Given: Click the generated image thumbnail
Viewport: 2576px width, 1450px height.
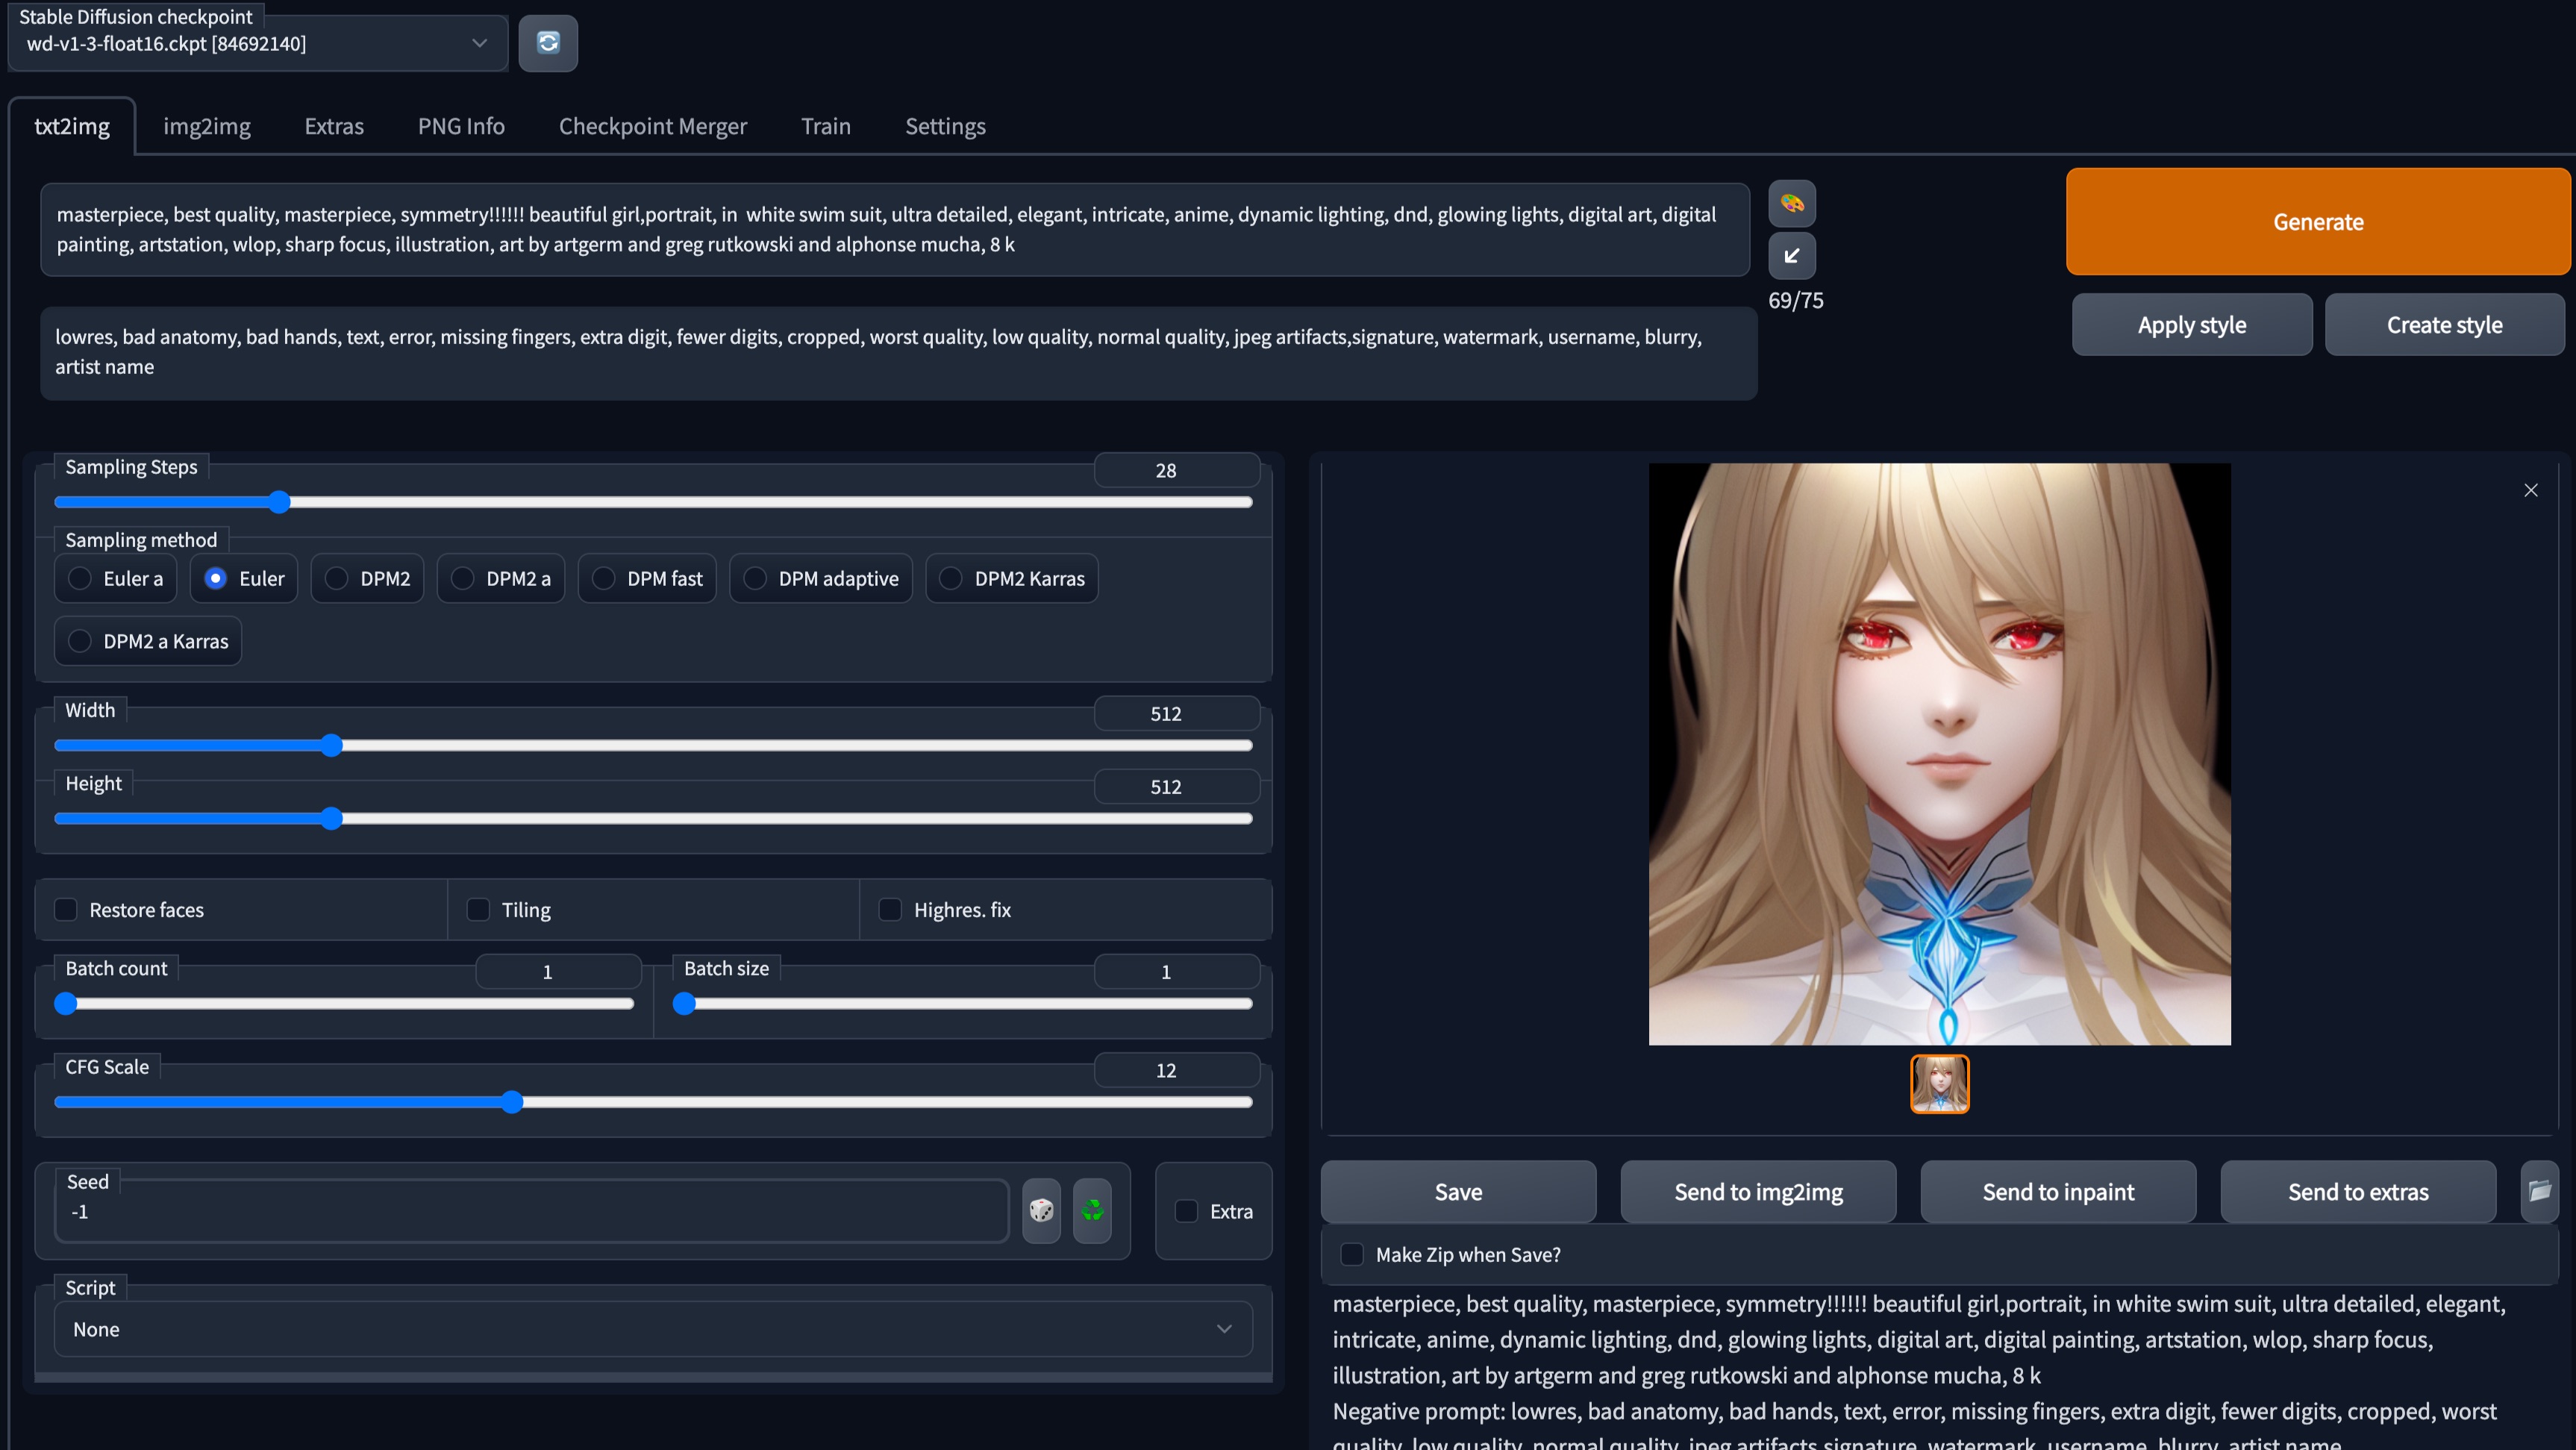Looking at the screenshot, I should pos(1939,1084).
